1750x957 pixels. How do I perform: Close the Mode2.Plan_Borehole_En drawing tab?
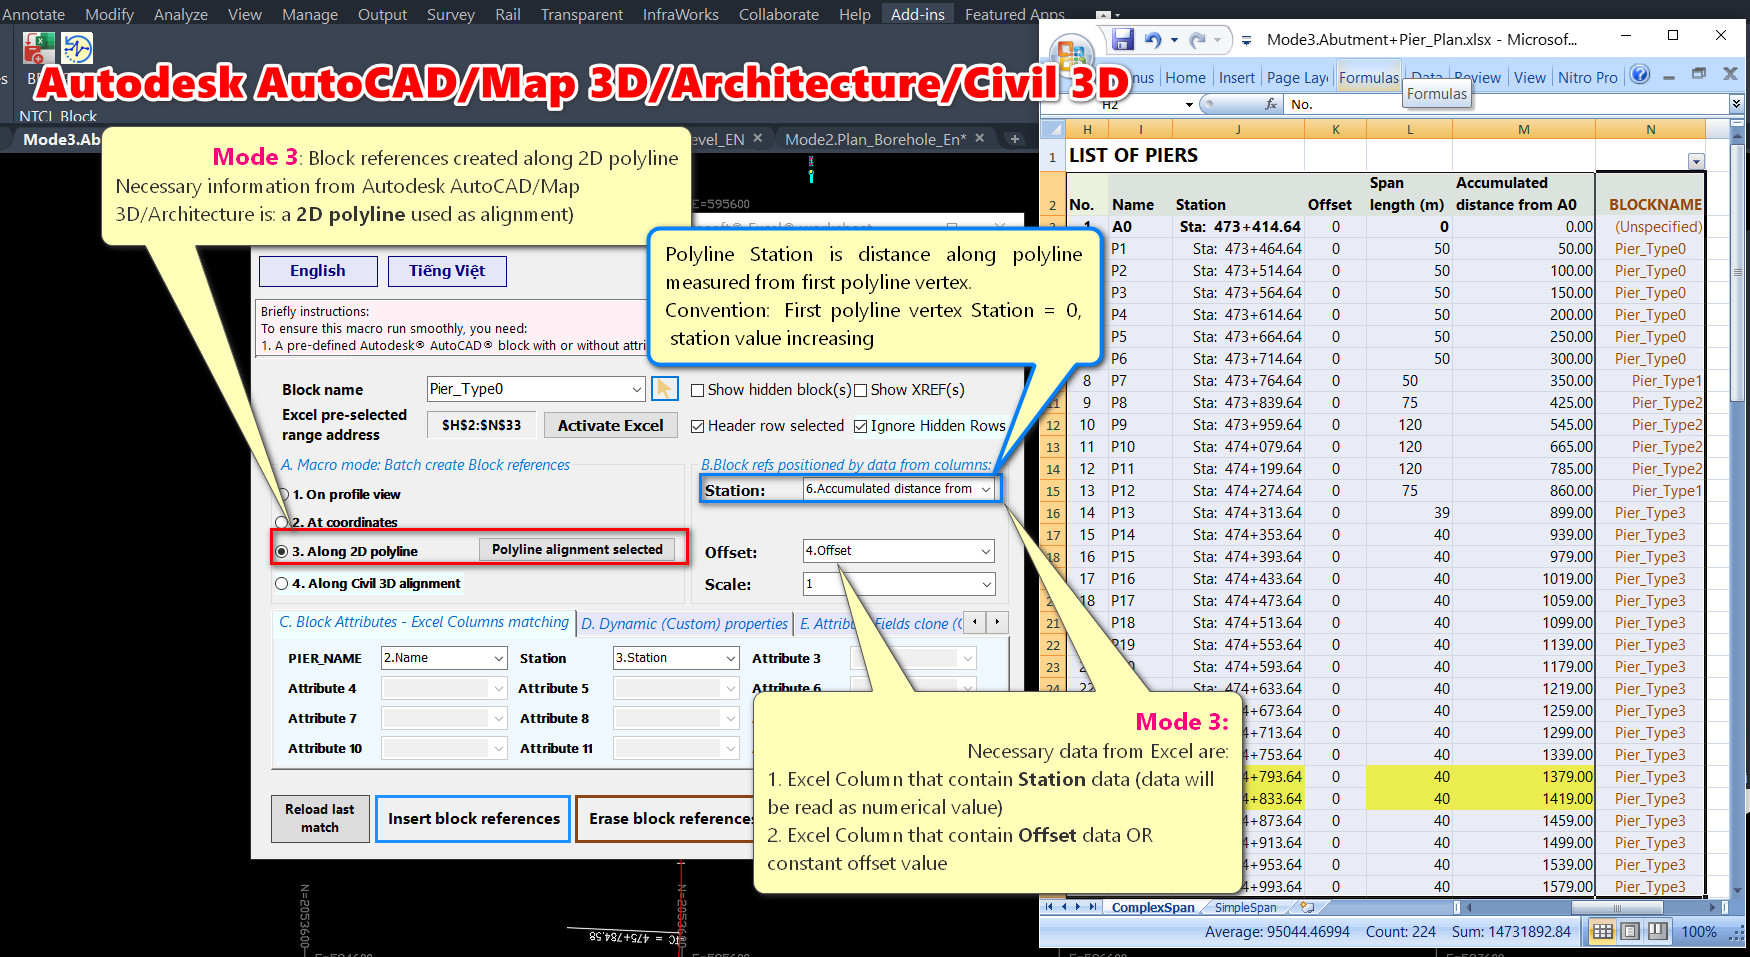click(x=980, y=139)
